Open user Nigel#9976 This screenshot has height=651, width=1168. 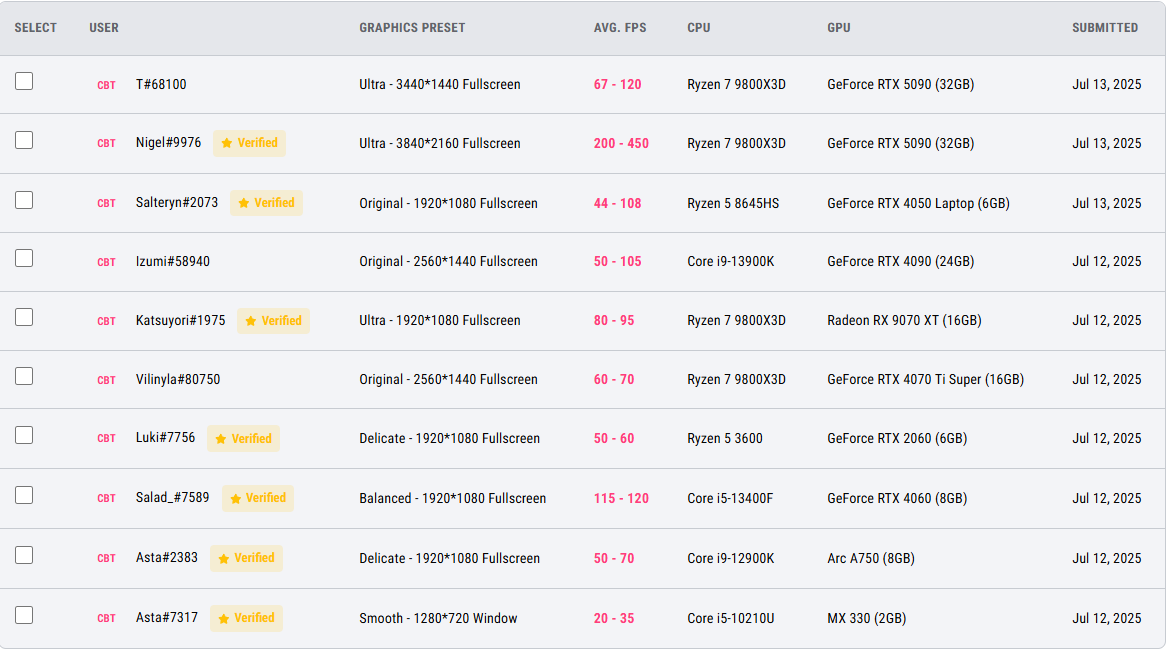click(168, 142)
